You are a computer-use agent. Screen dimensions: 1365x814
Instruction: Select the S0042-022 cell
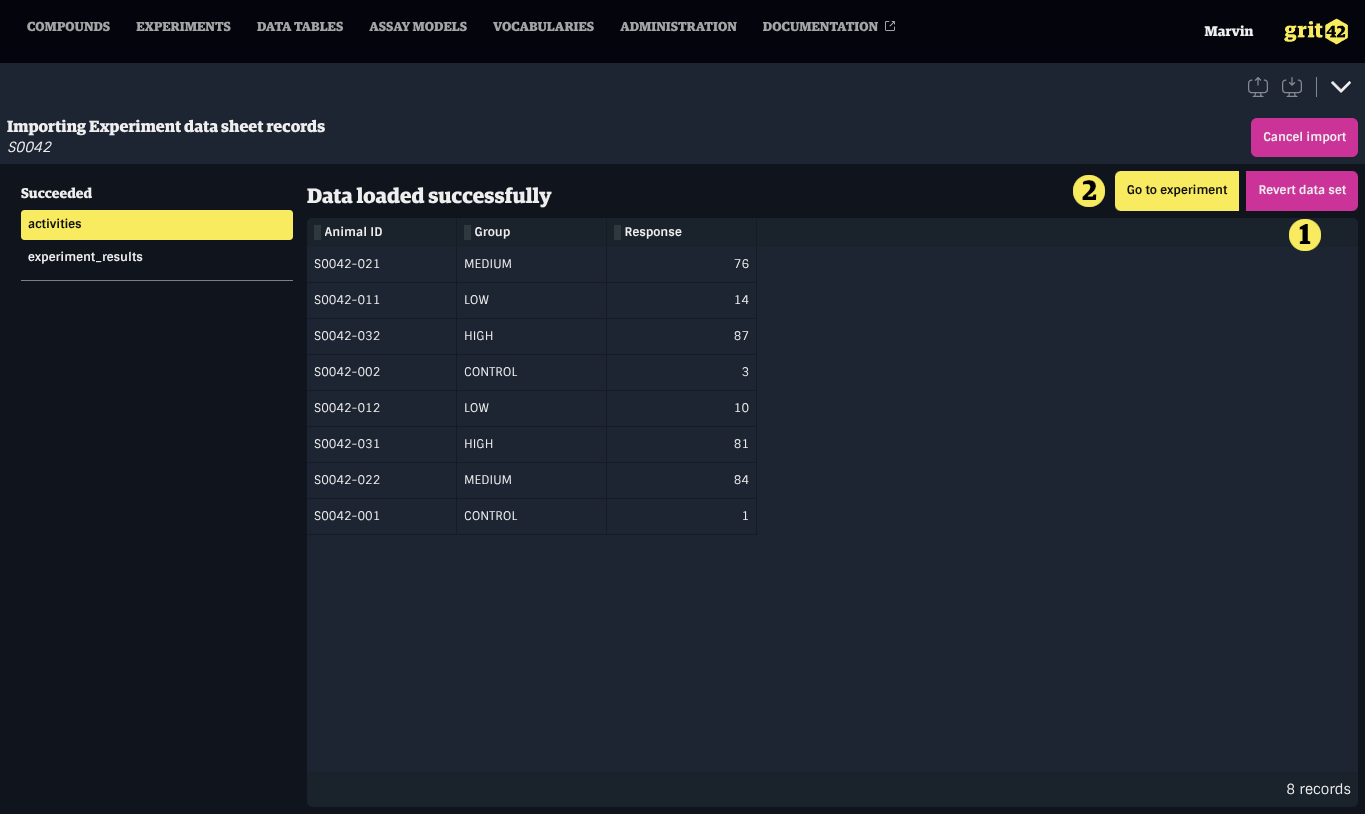pos(382,480)
